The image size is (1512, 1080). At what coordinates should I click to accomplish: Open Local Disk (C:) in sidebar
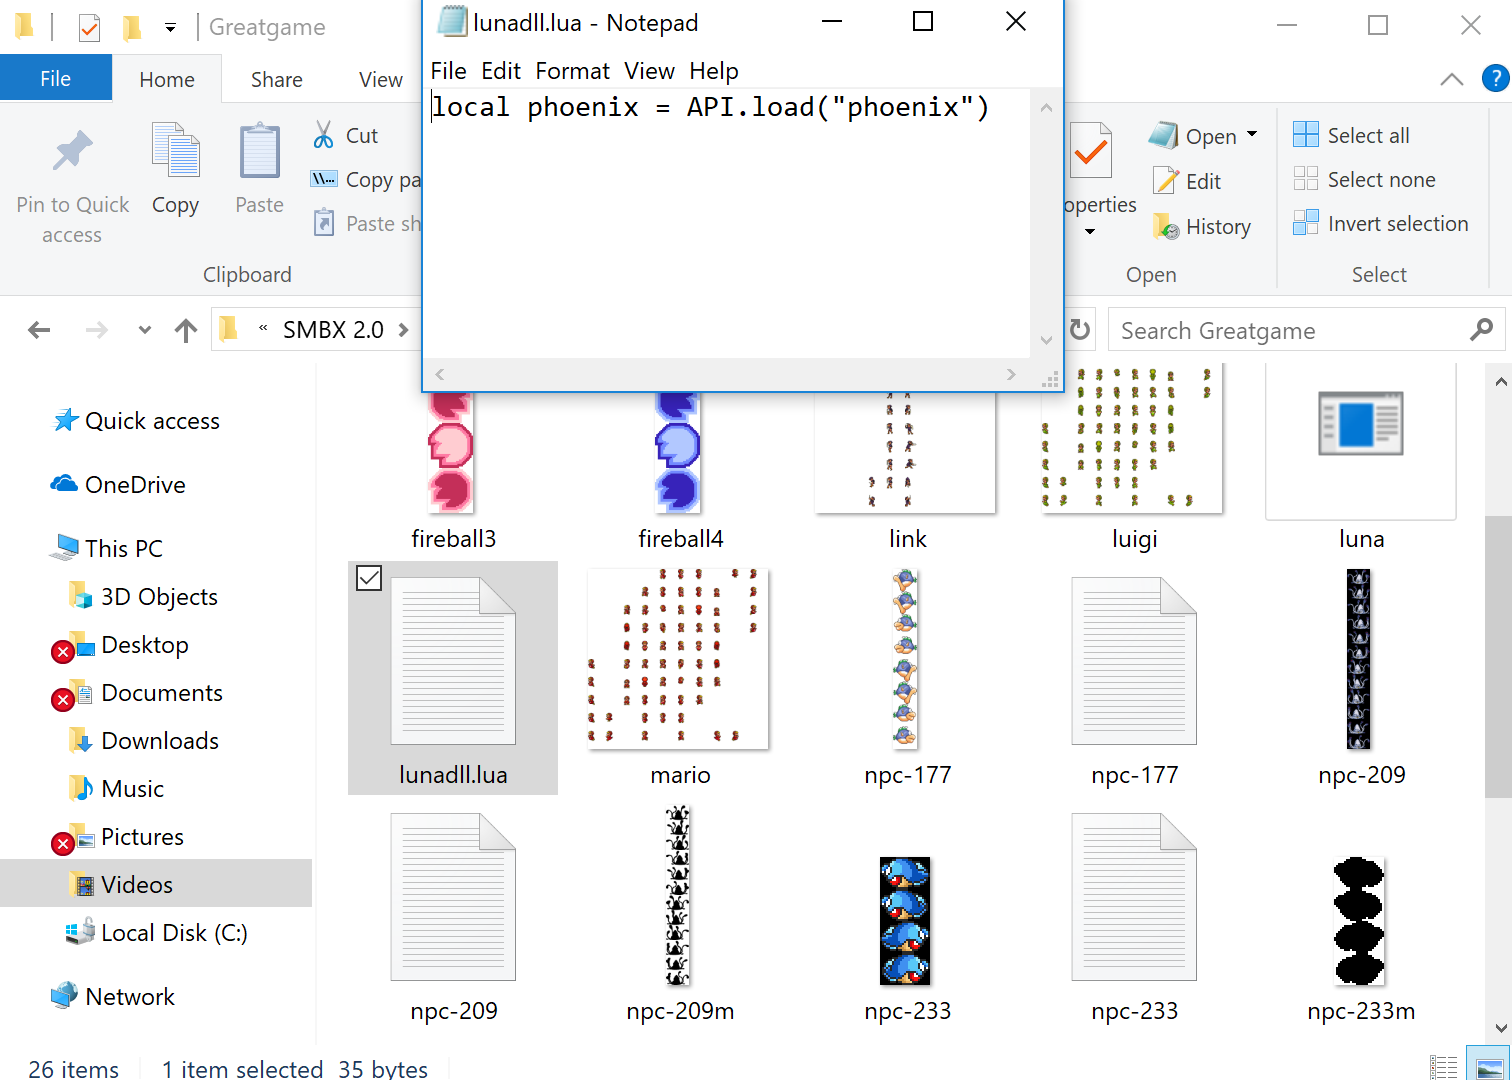pos(156,933)
